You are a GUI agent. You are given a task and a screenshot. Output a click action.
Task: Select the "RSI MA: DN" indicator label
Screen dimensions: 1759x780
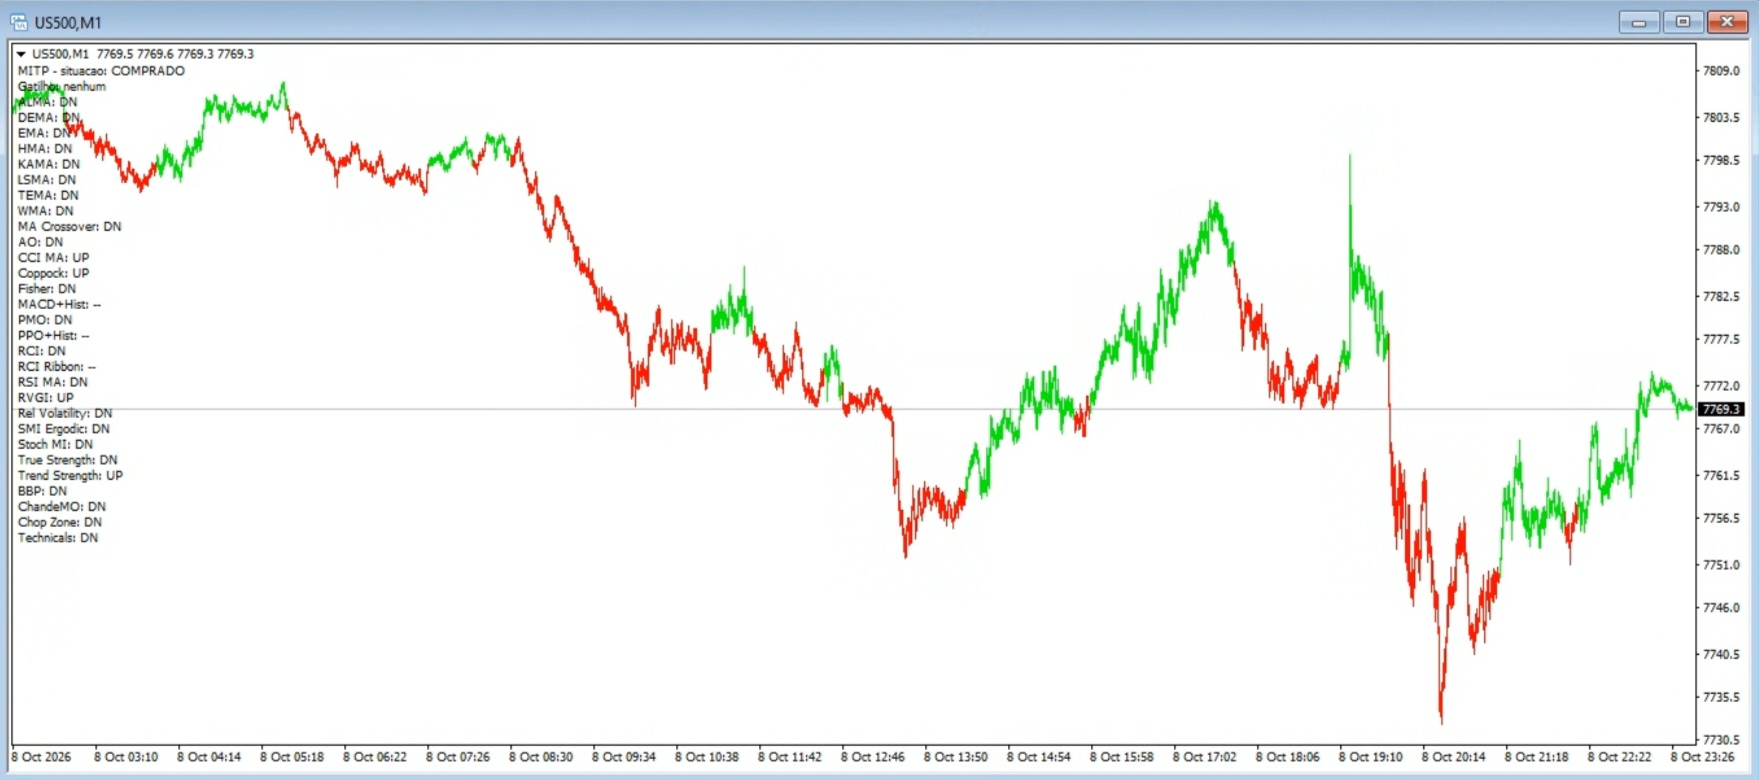point(52,382)
